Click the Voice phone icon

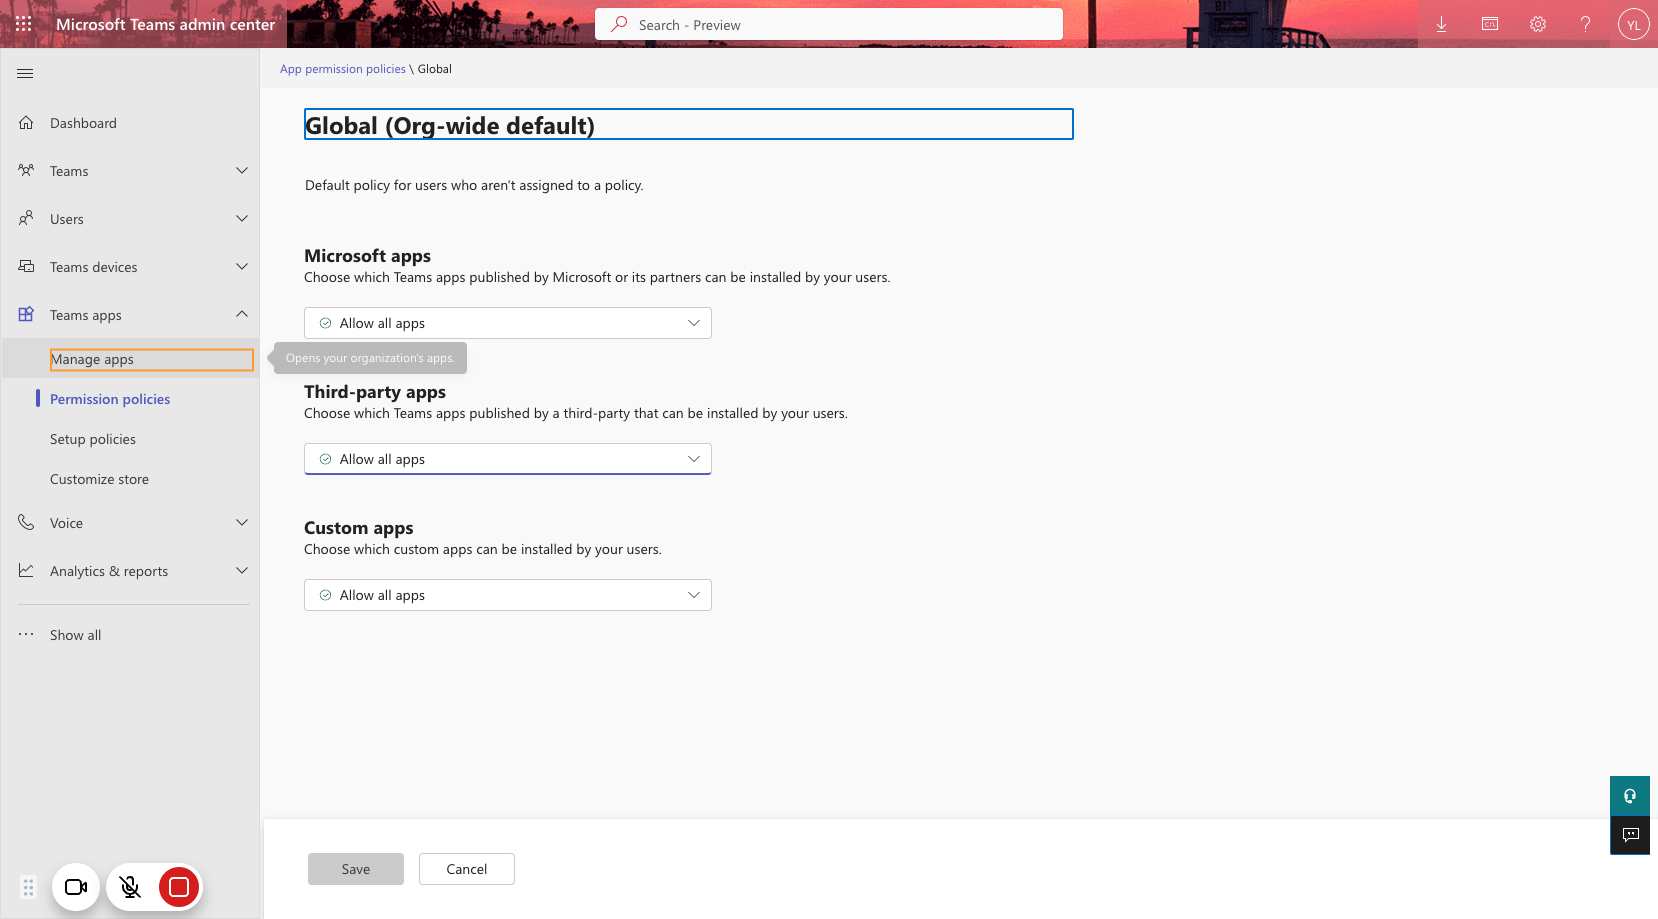26,523
